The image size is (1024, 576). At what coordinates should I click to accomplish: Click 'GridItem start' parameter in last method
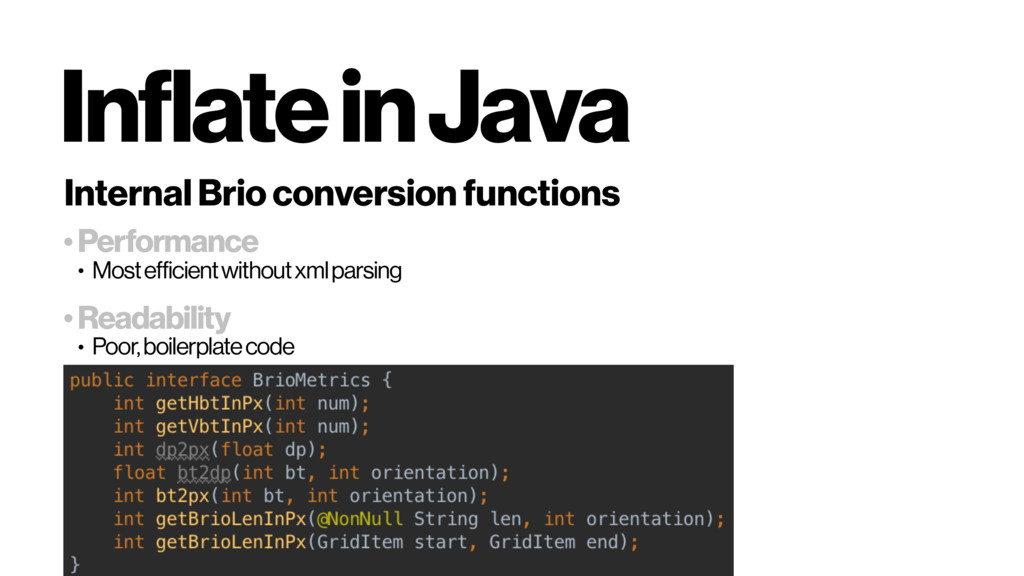(x=392, y=542)
